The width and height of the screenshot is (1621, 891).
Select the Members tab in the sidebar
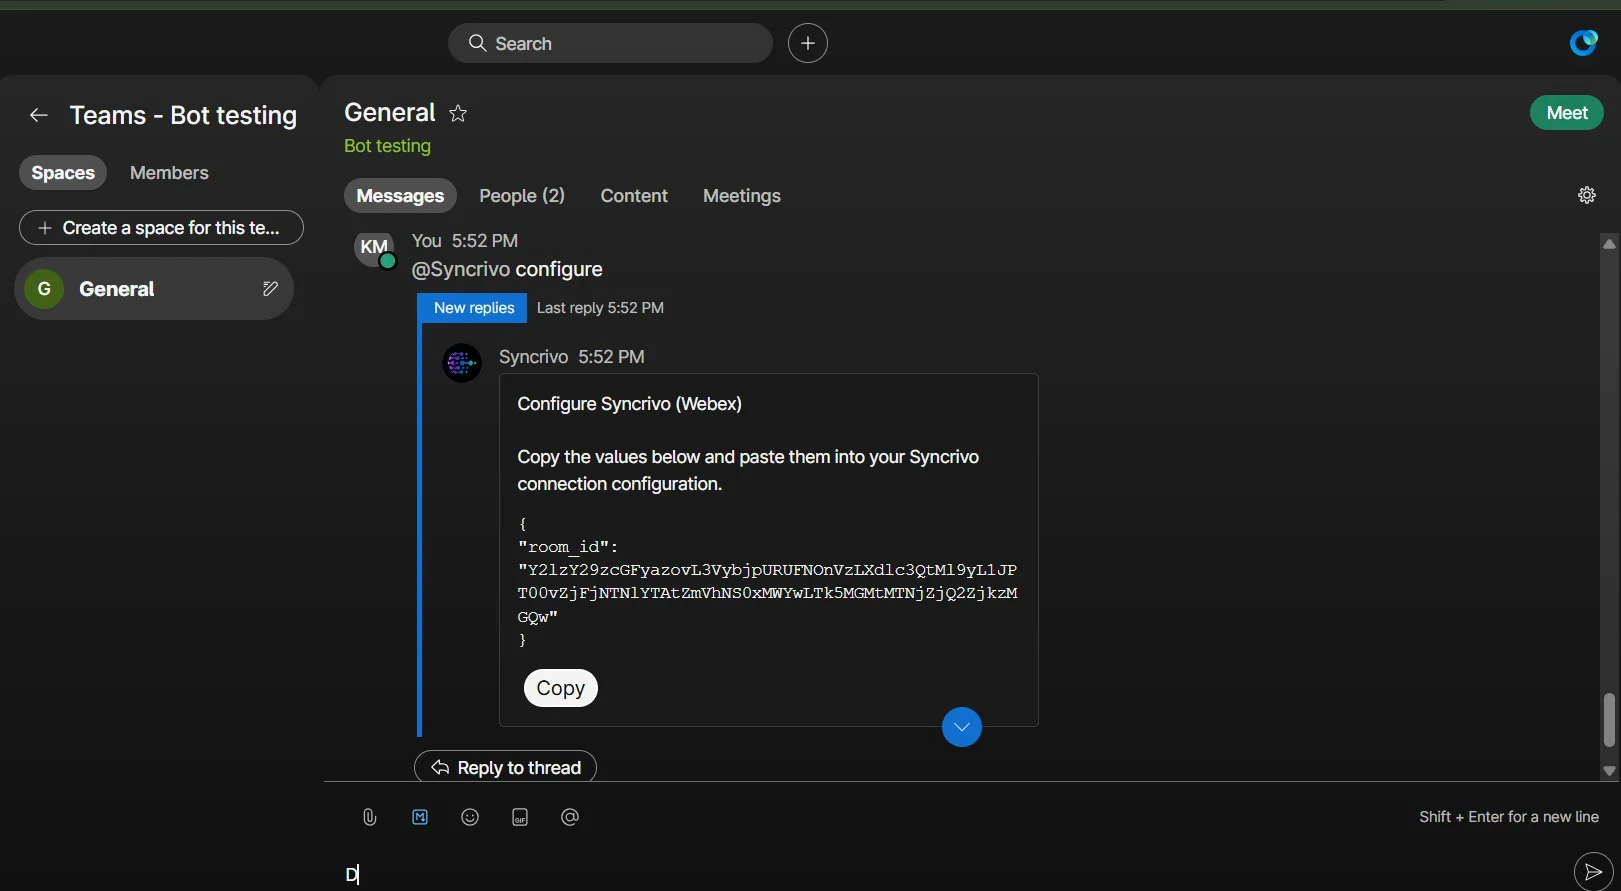click(169, 173)
